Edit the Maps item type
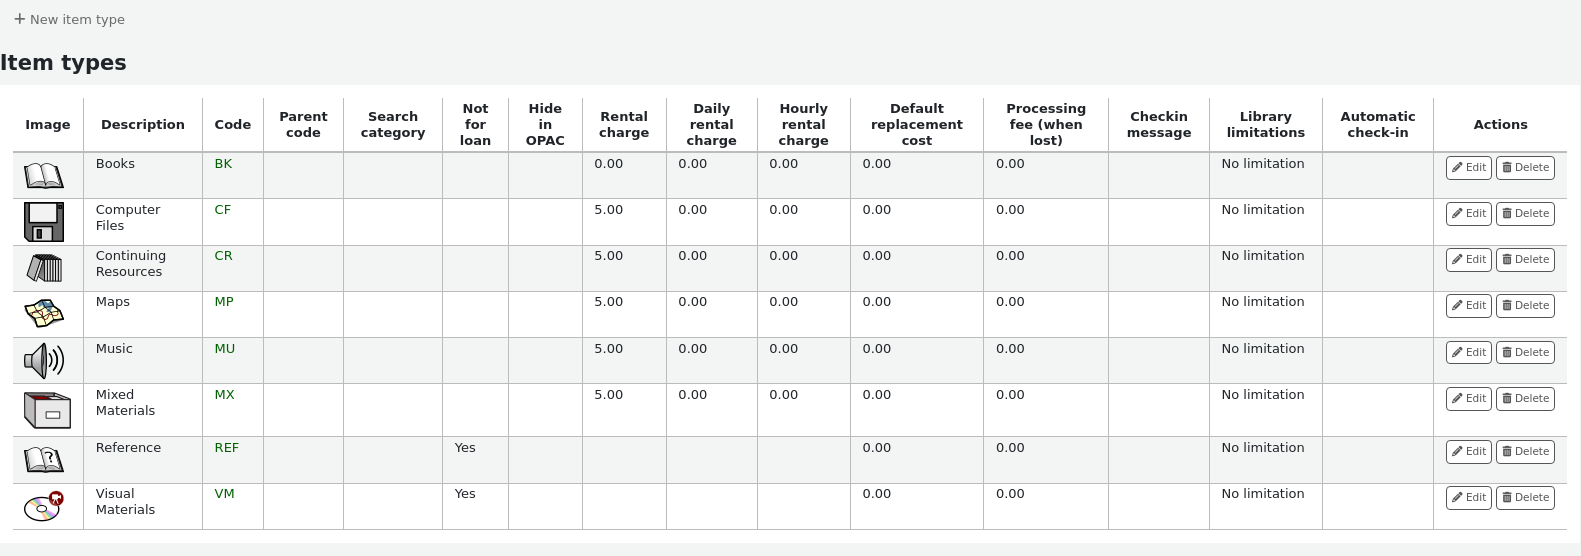 (1468, 306)
